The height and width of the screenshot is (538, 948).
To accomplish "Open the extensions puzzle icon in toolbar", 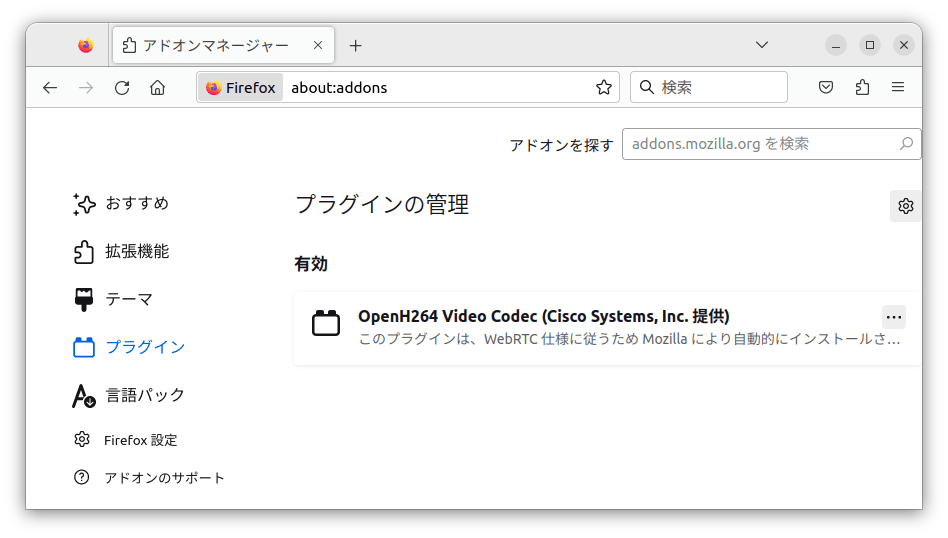I will click(862, 88).
